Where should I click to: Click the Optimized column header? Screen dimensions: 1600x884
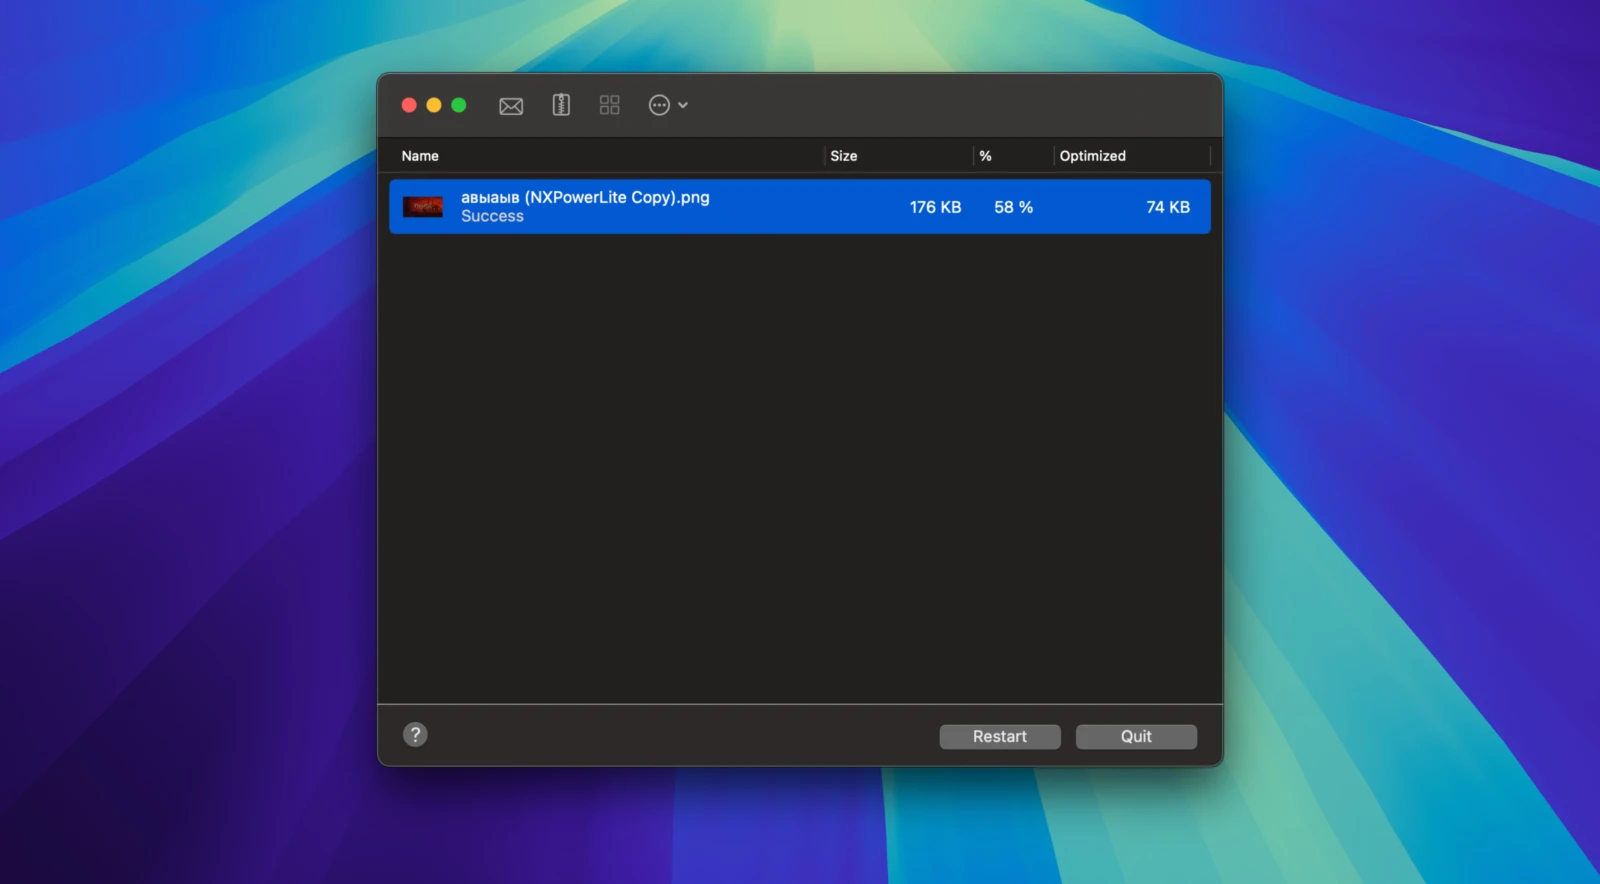[1092, 156]
